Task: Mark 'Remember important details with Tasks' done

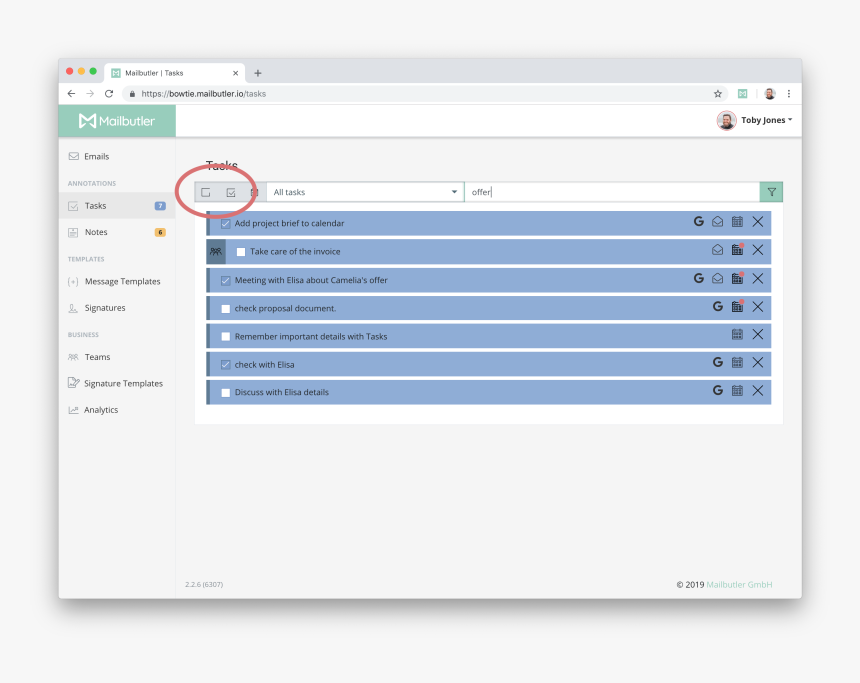Action: pyautogui.click(x=225, y=336)
